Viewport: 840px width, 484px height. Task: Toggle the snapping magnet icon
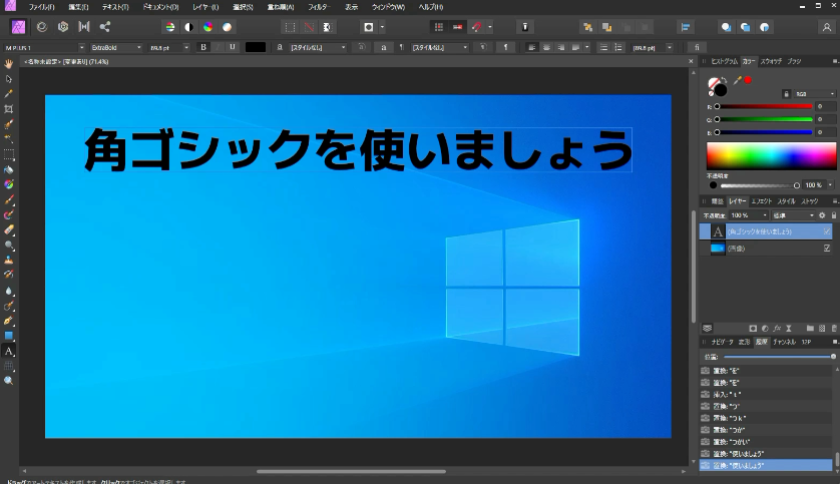click(476, 27)
